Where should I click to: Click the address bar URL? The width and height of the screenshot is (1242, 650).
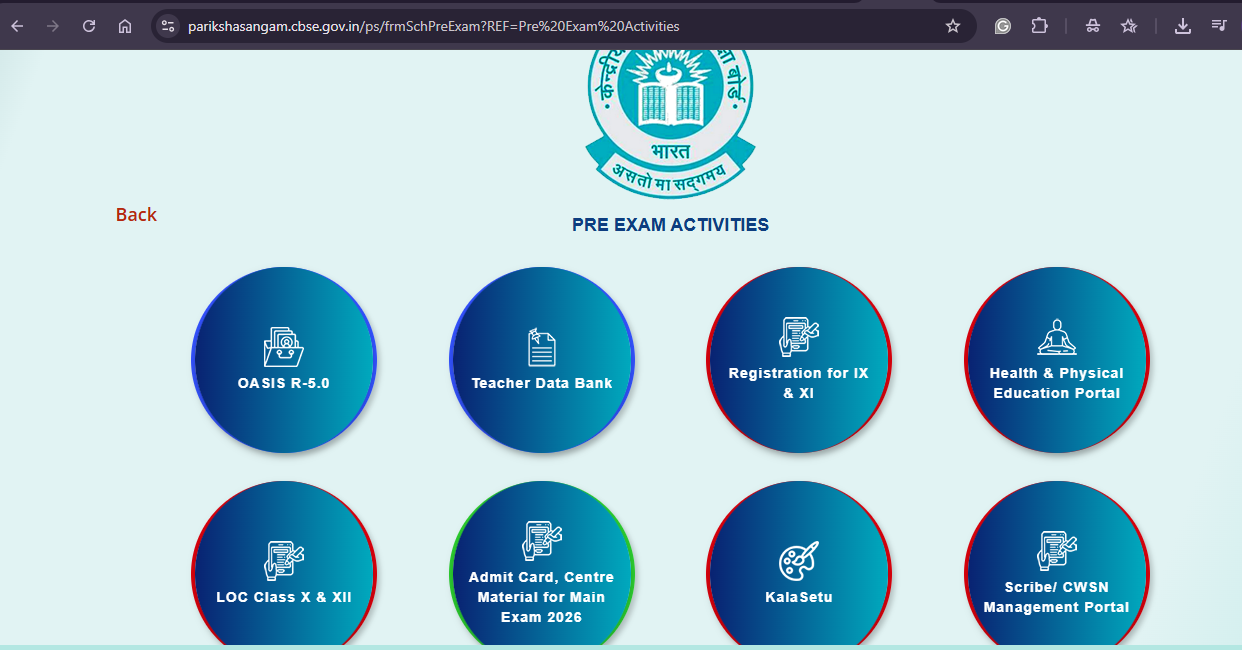point(433,26)
